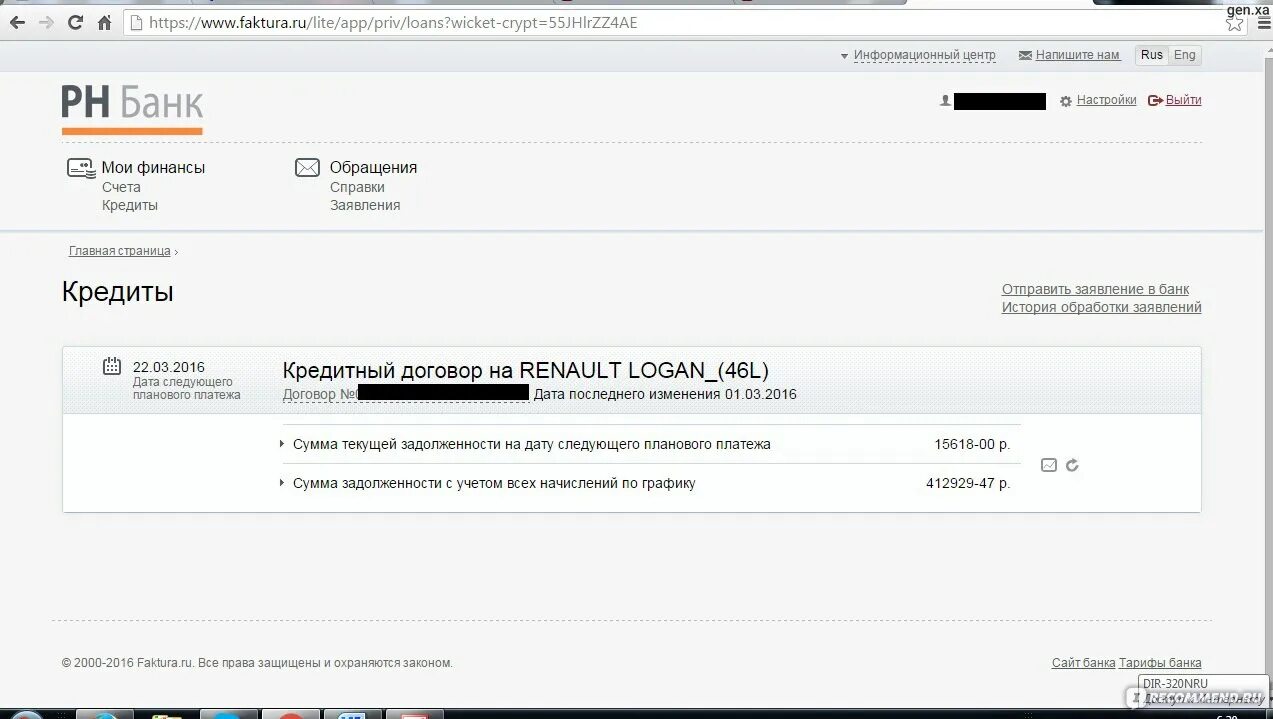Open the Тарифы банка footer link
Viewport: 1273px width, 719px height.
point(1160,663)
